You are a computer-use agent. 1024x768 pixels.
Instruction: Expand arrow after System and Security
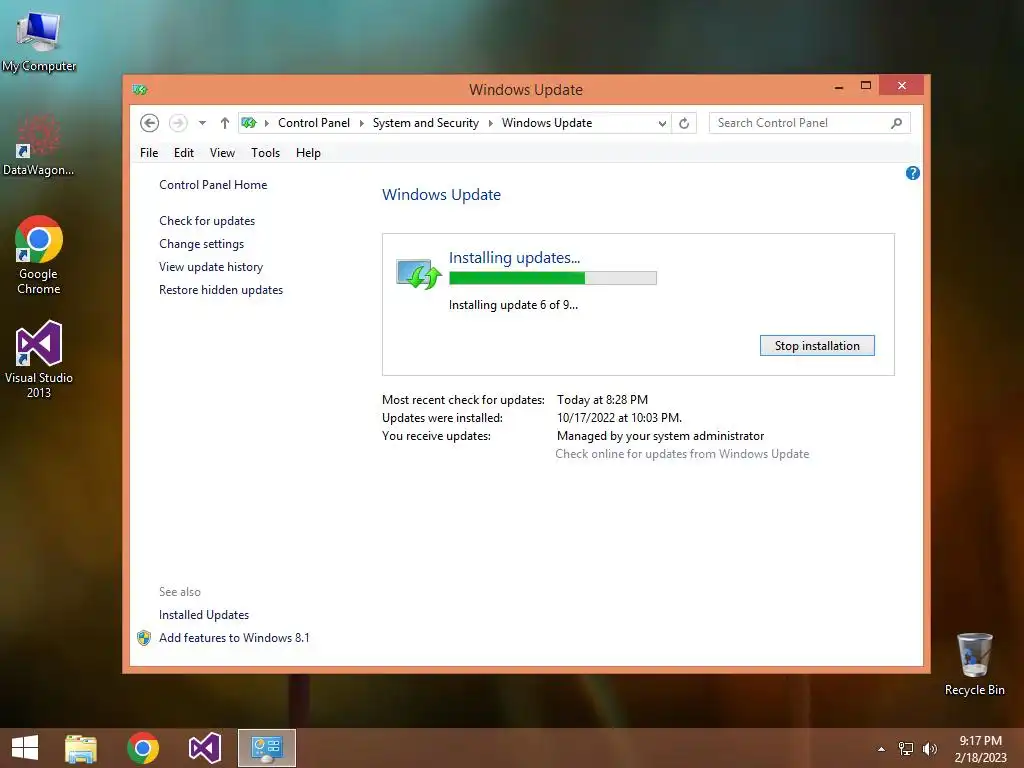click(490, 123)
